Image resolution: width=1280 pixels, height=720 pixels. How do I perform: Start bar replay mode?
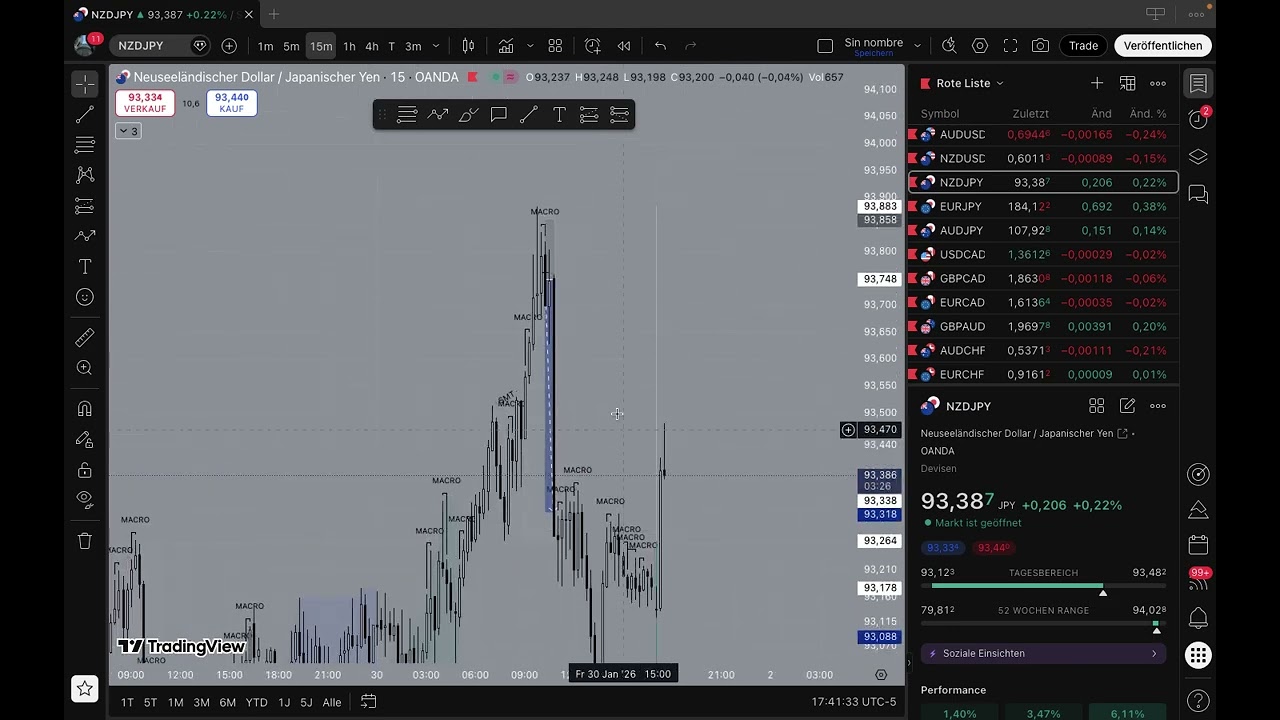[624, 46]
